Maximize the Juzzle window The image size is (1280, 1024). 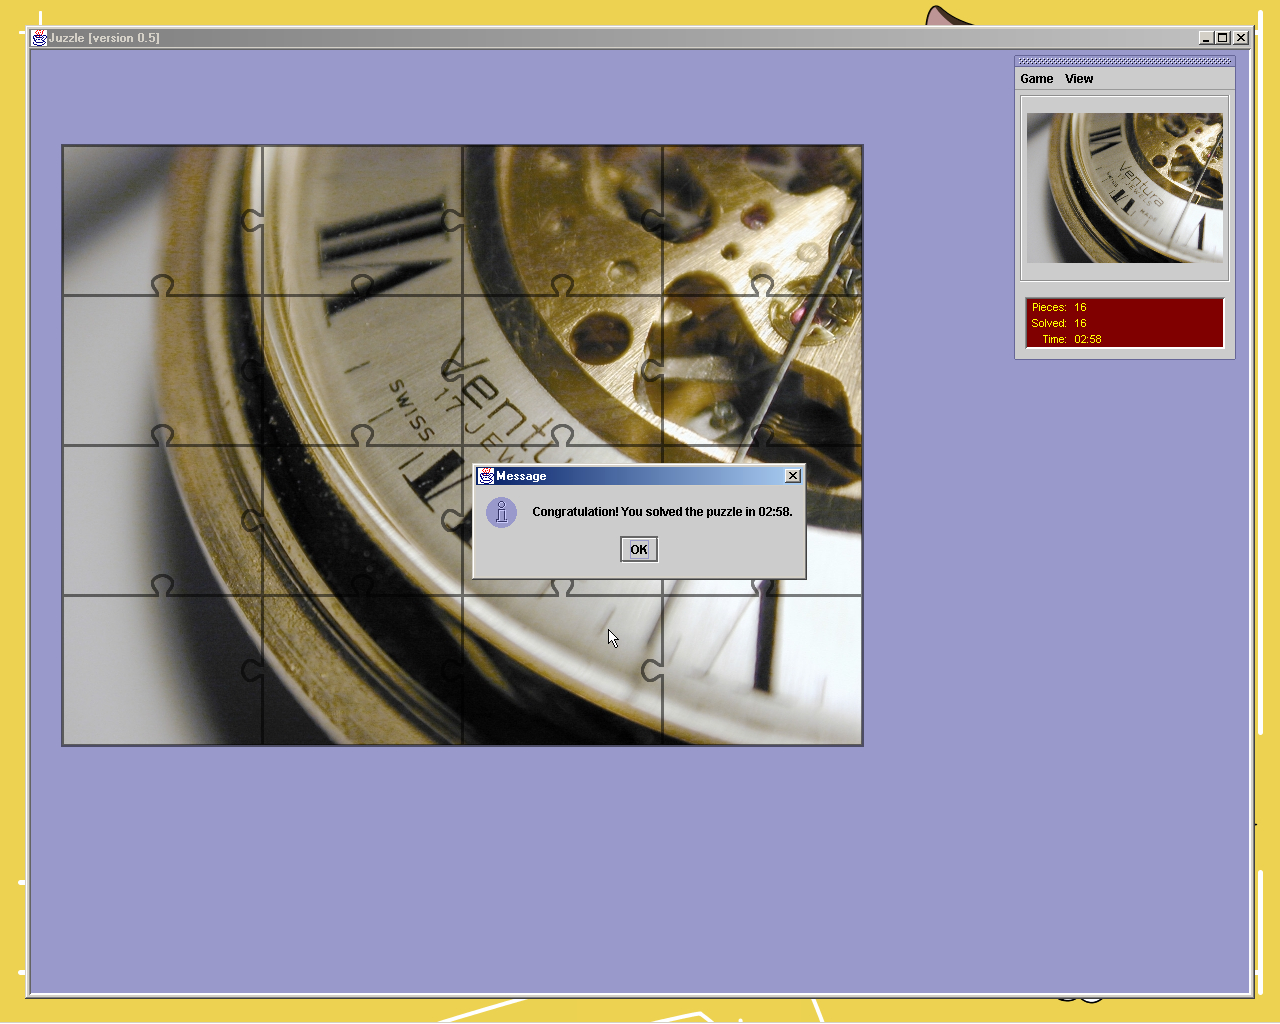click(1222, 38)
